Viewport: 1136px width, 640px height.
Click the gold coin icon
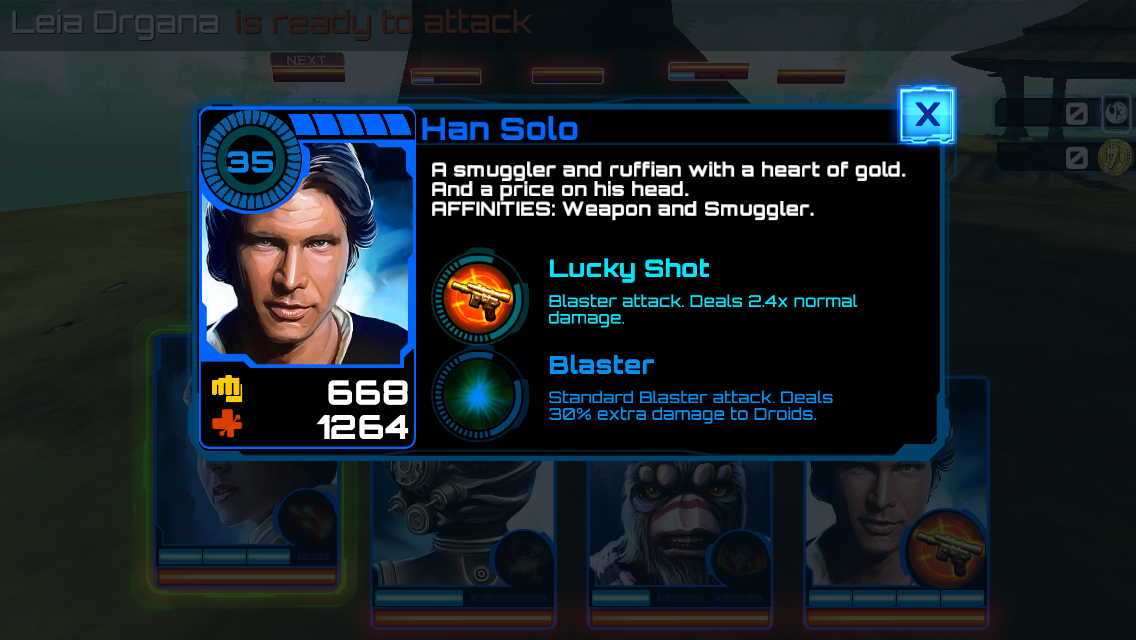point(1115,157)
